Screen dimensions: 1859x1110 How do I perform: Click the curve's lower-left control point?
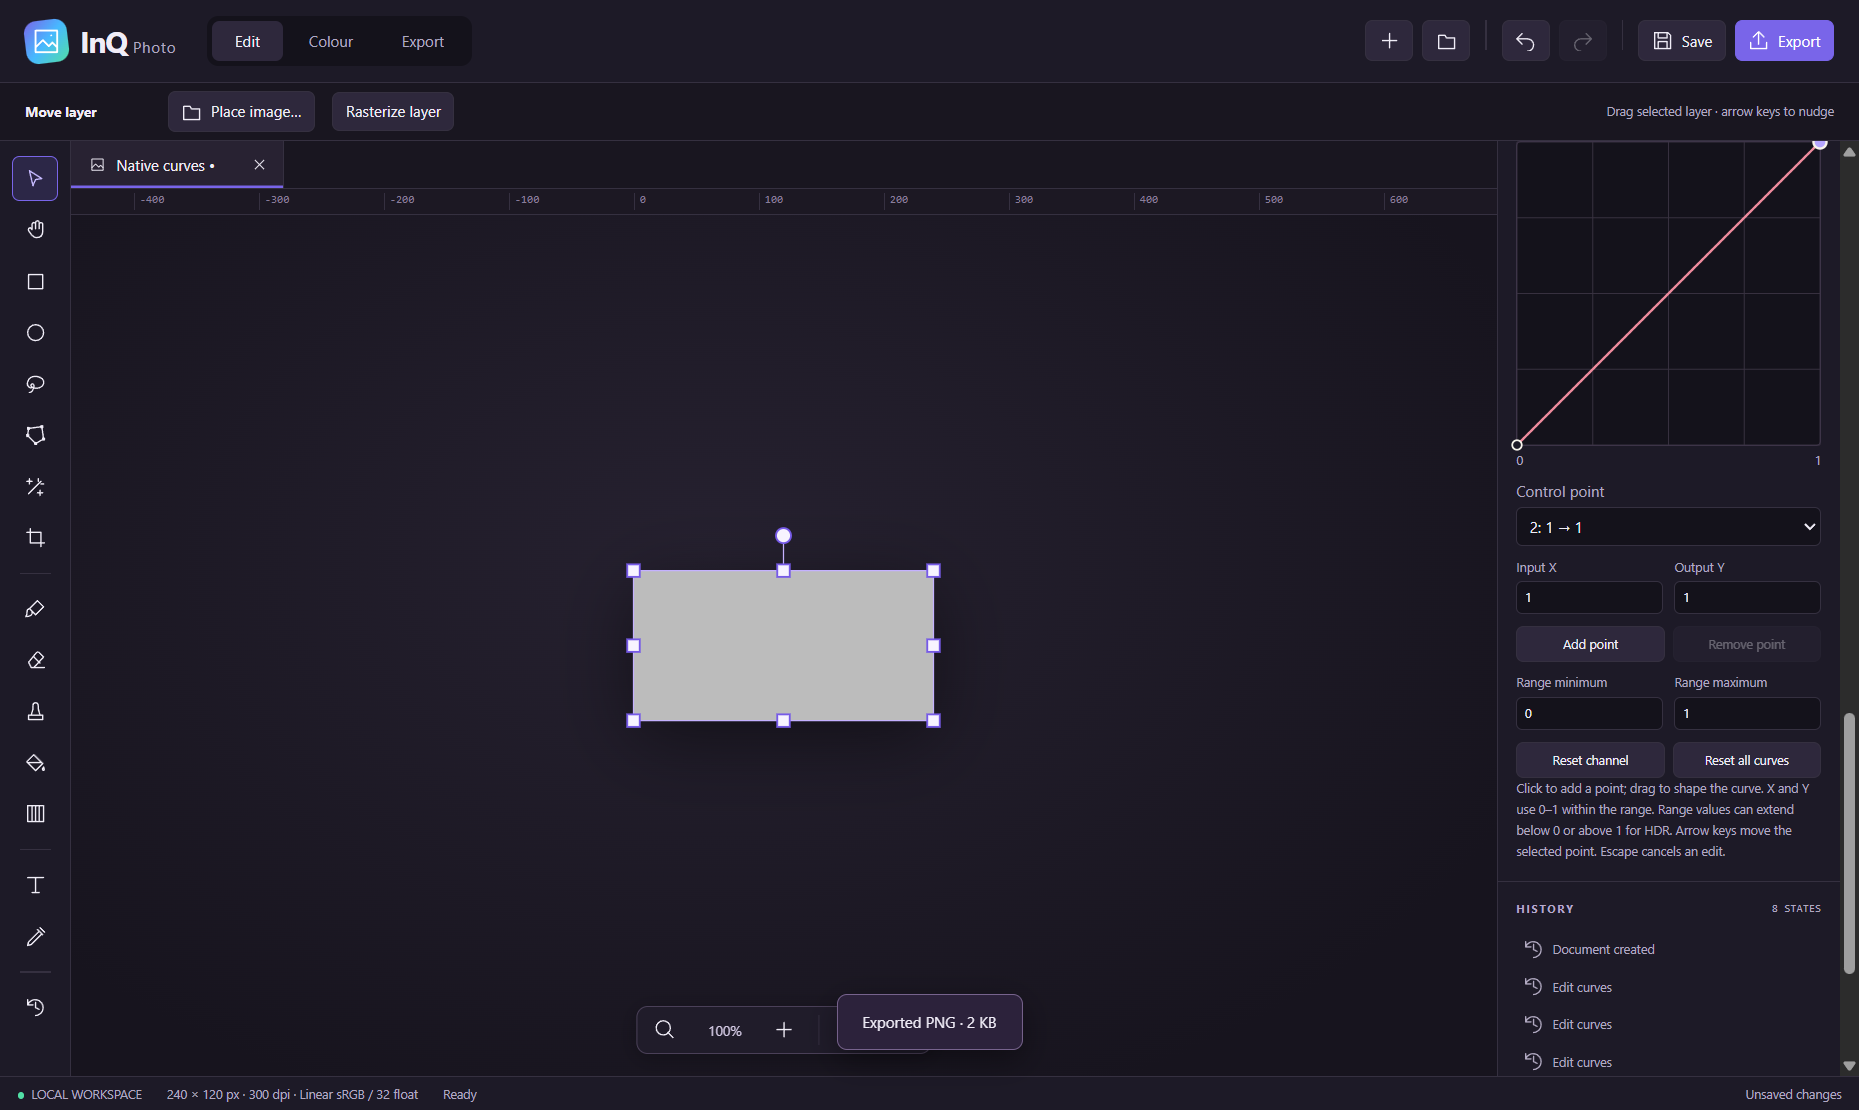[1517, 445]
